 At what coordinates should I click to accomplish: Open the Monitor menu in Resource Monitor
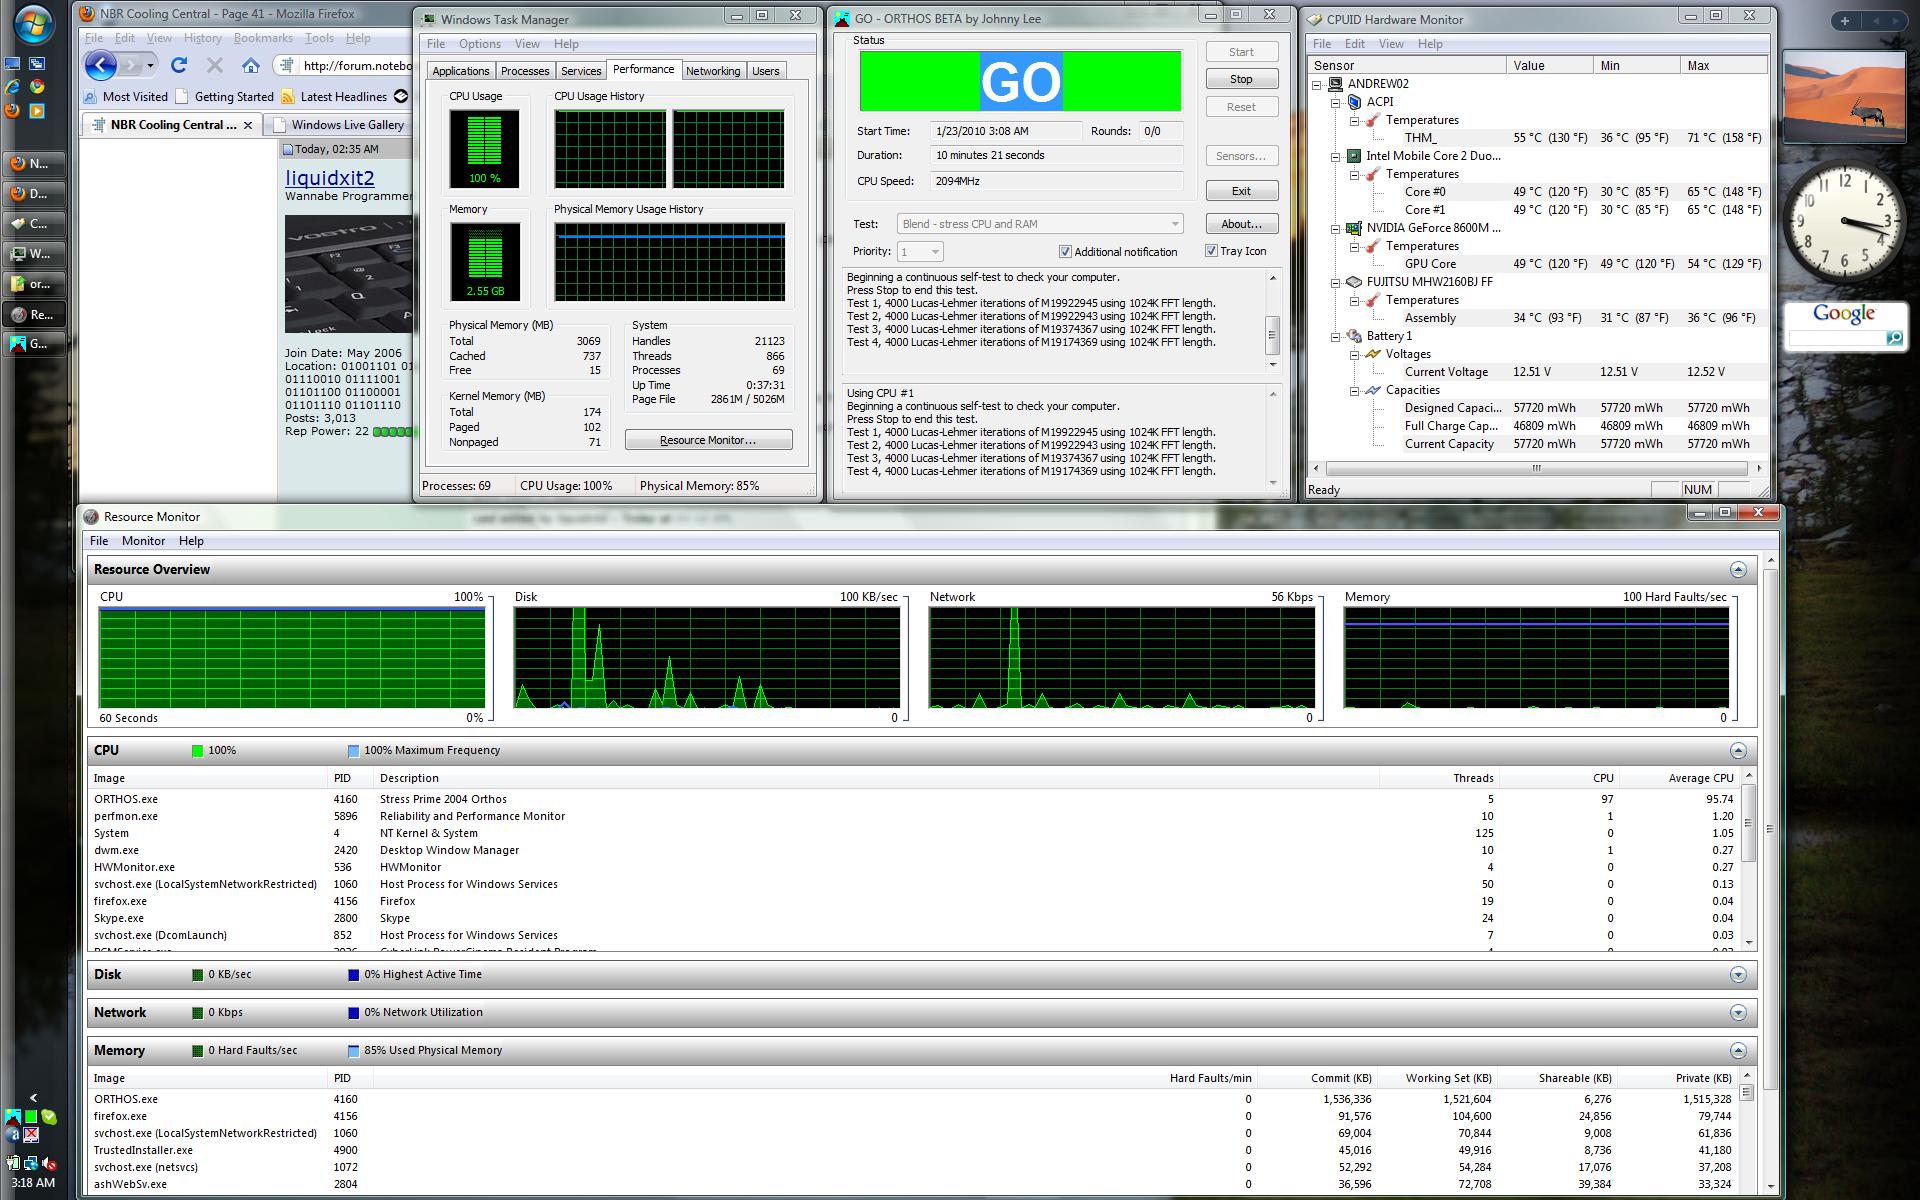(143, 541)
